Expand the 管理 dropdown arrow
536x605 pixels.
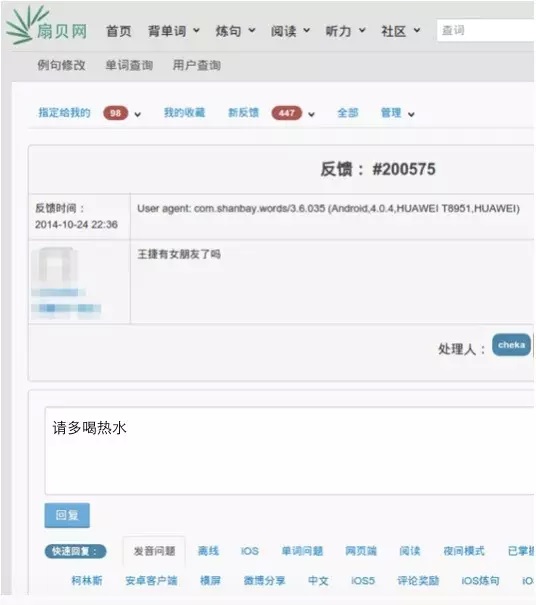pos(411,115)
